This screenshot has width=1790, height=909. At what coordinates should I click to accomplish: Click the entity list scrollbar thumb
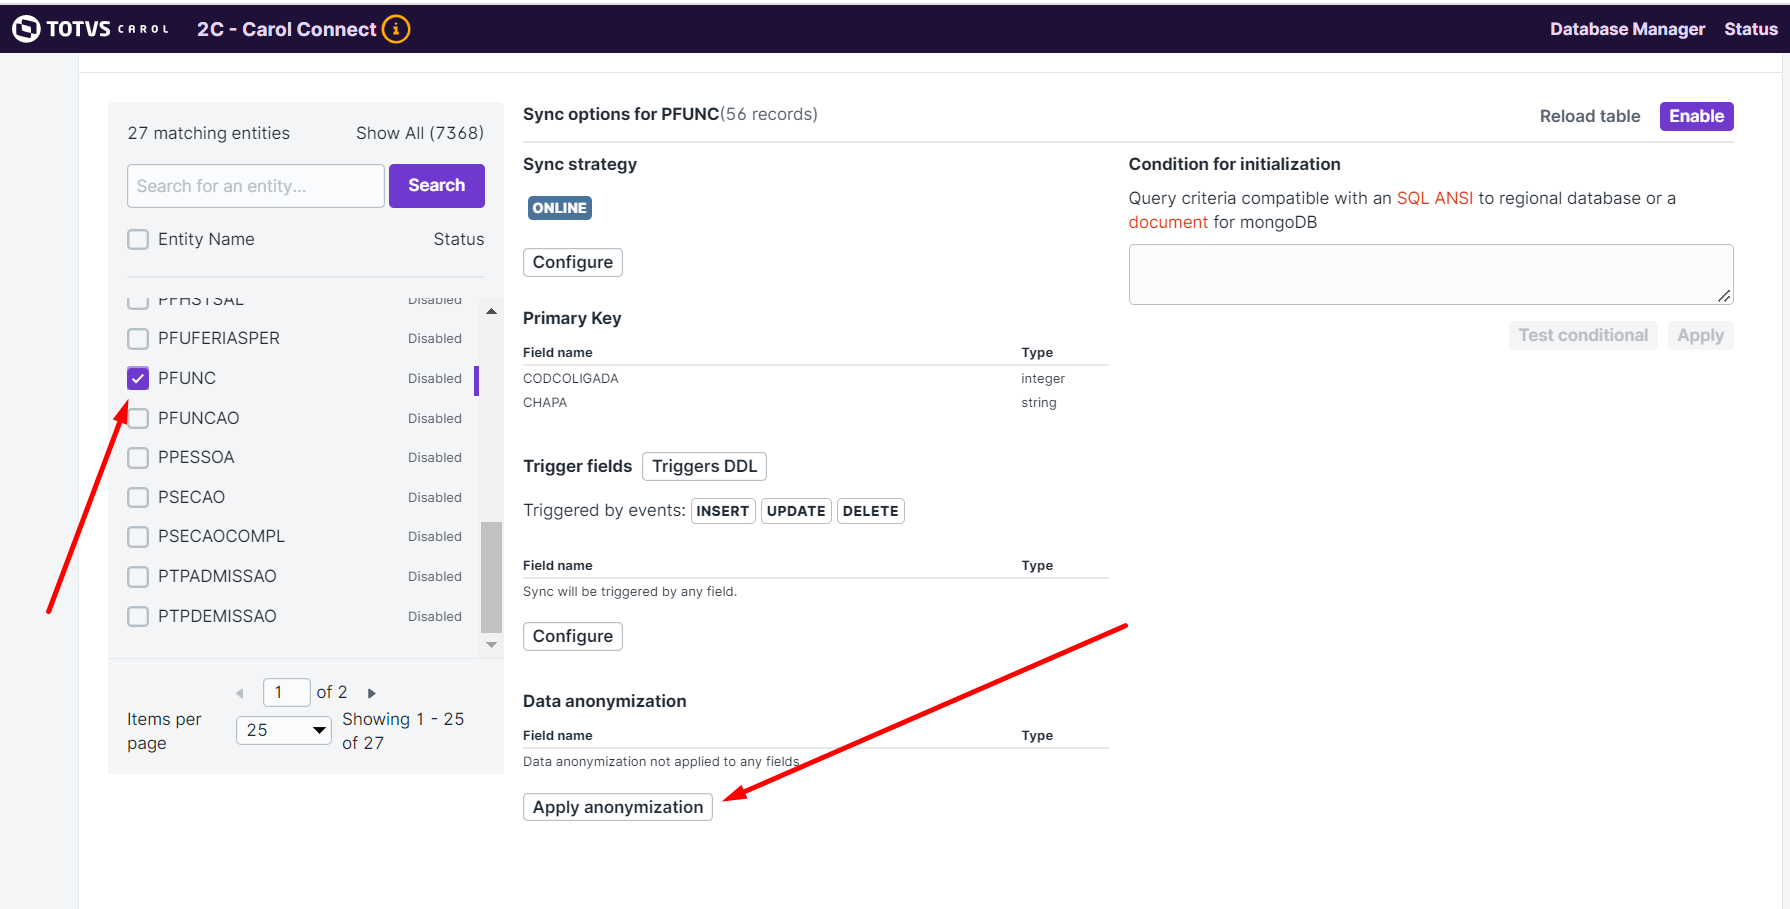[491, 577]
